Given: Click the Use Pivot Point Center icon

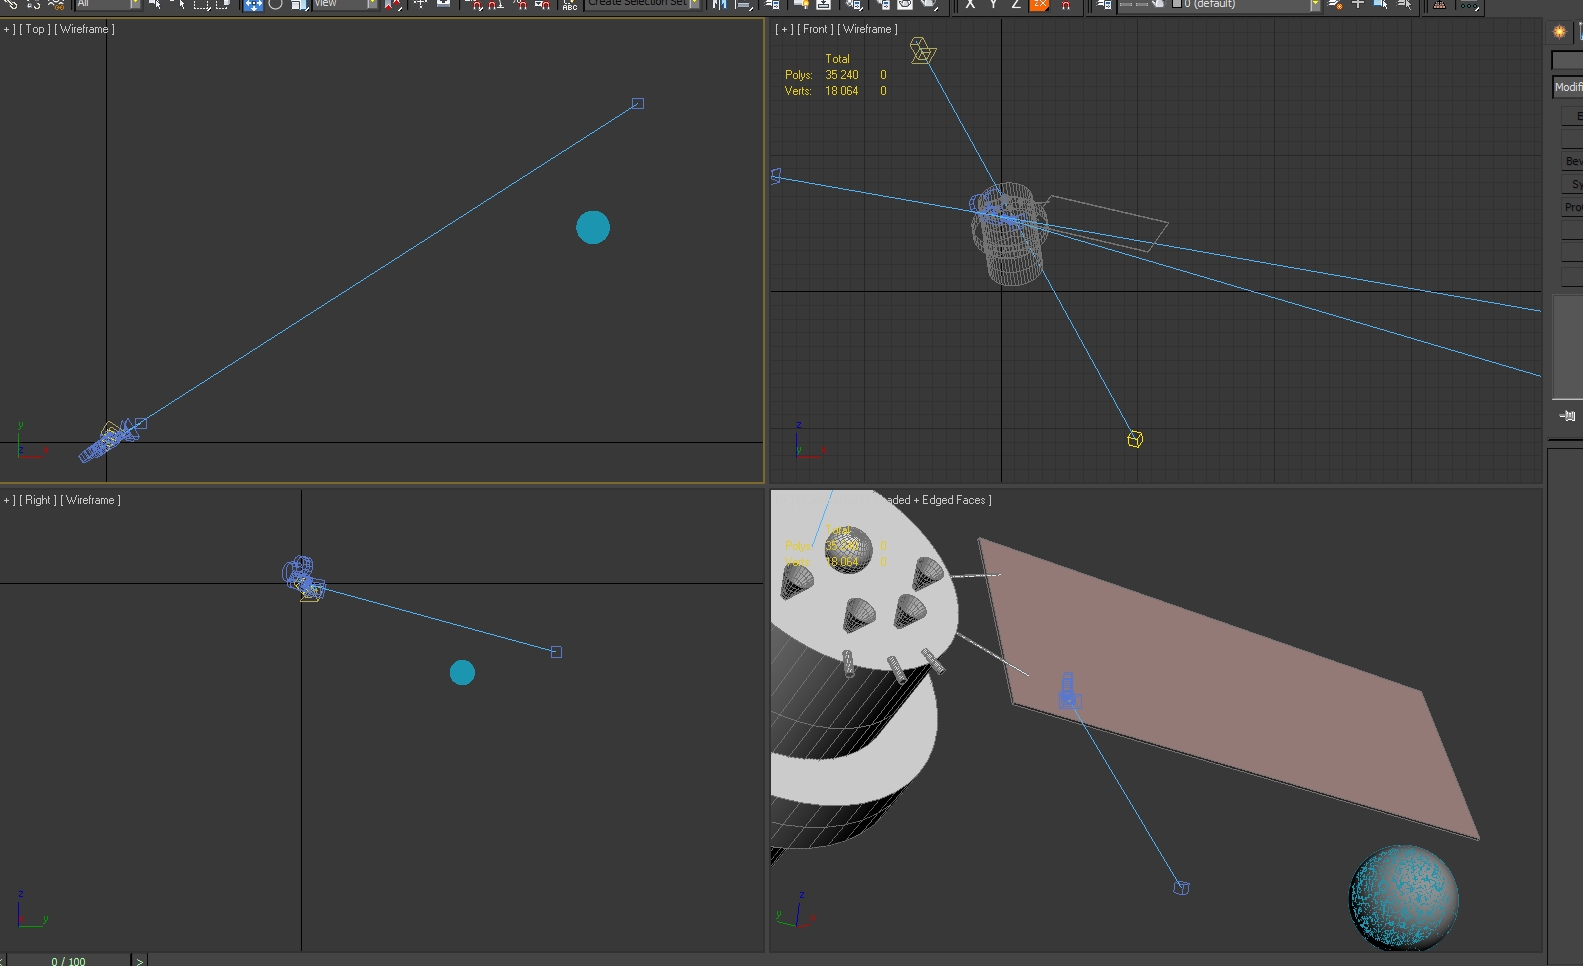Looking at the screenshot, I should (x=393, y=4).
